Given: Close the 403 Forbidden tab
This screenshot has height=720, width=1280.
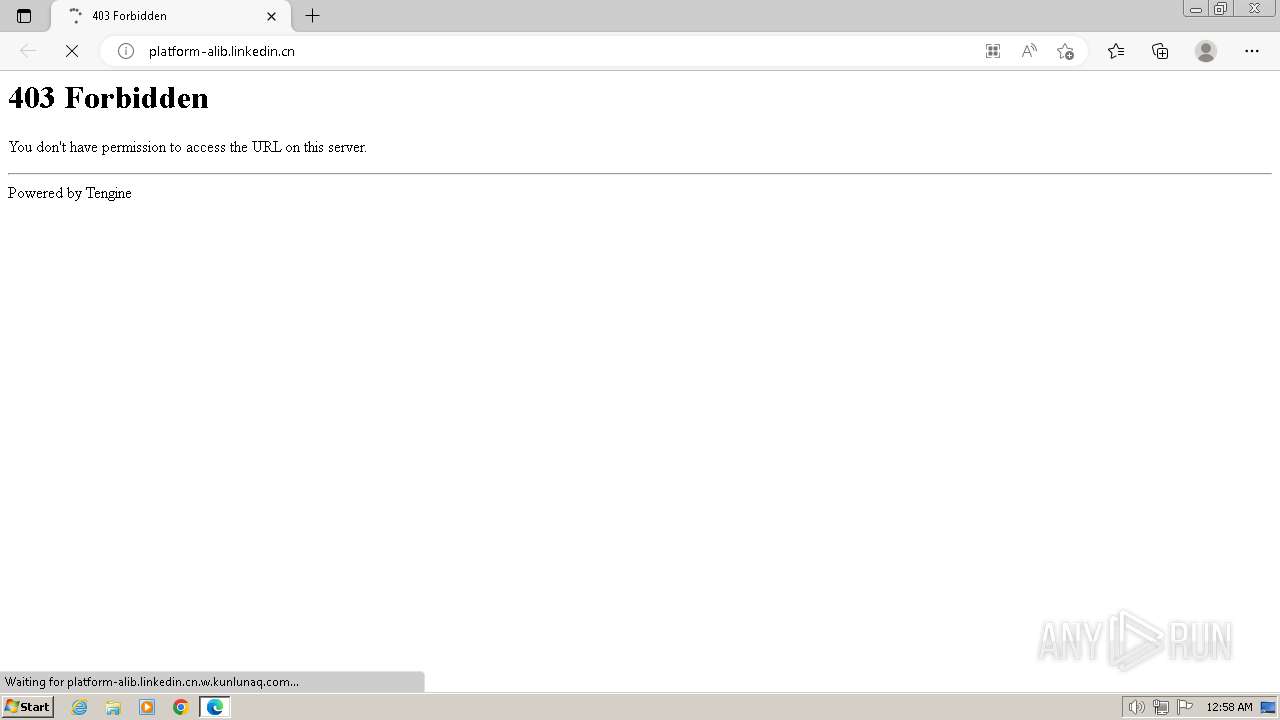Looking at the screenshot, I should (271, 16).
